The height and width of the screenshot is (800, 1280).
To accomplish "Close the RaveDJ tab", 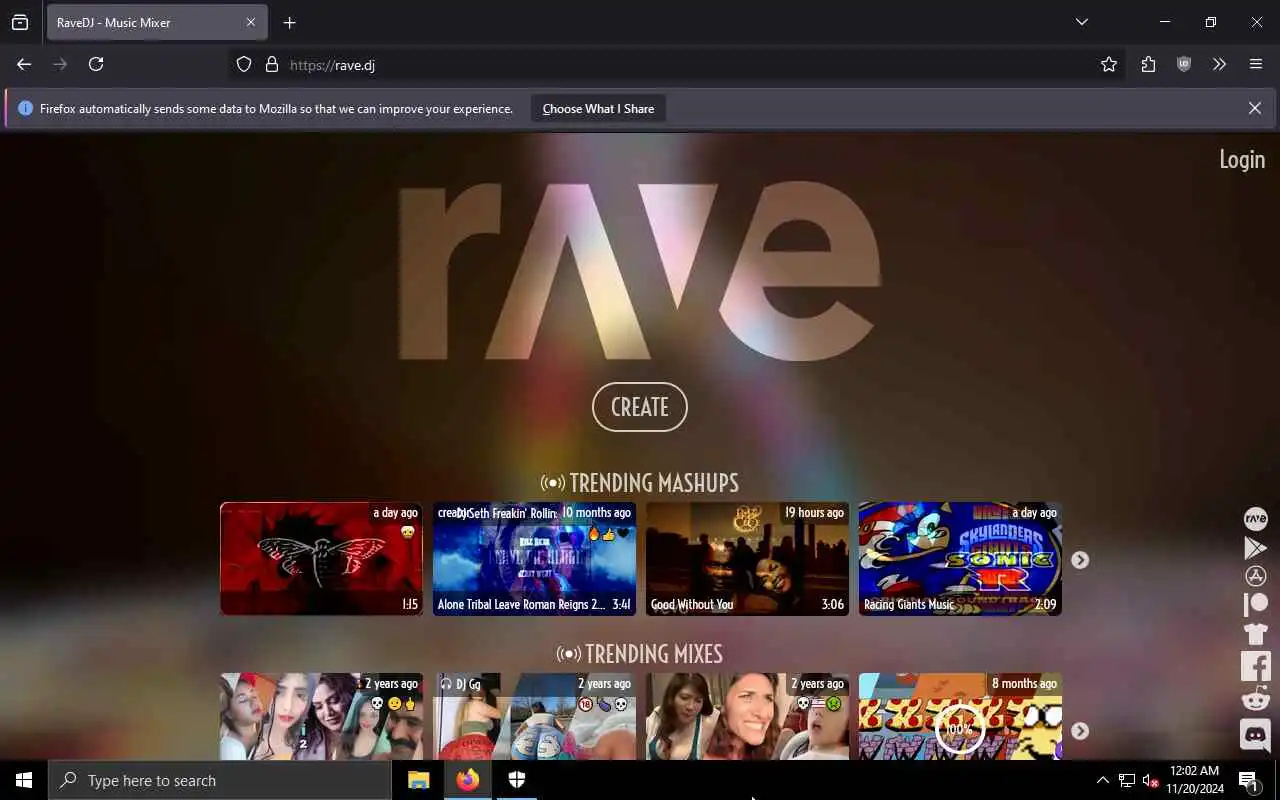I will [251, 22].
